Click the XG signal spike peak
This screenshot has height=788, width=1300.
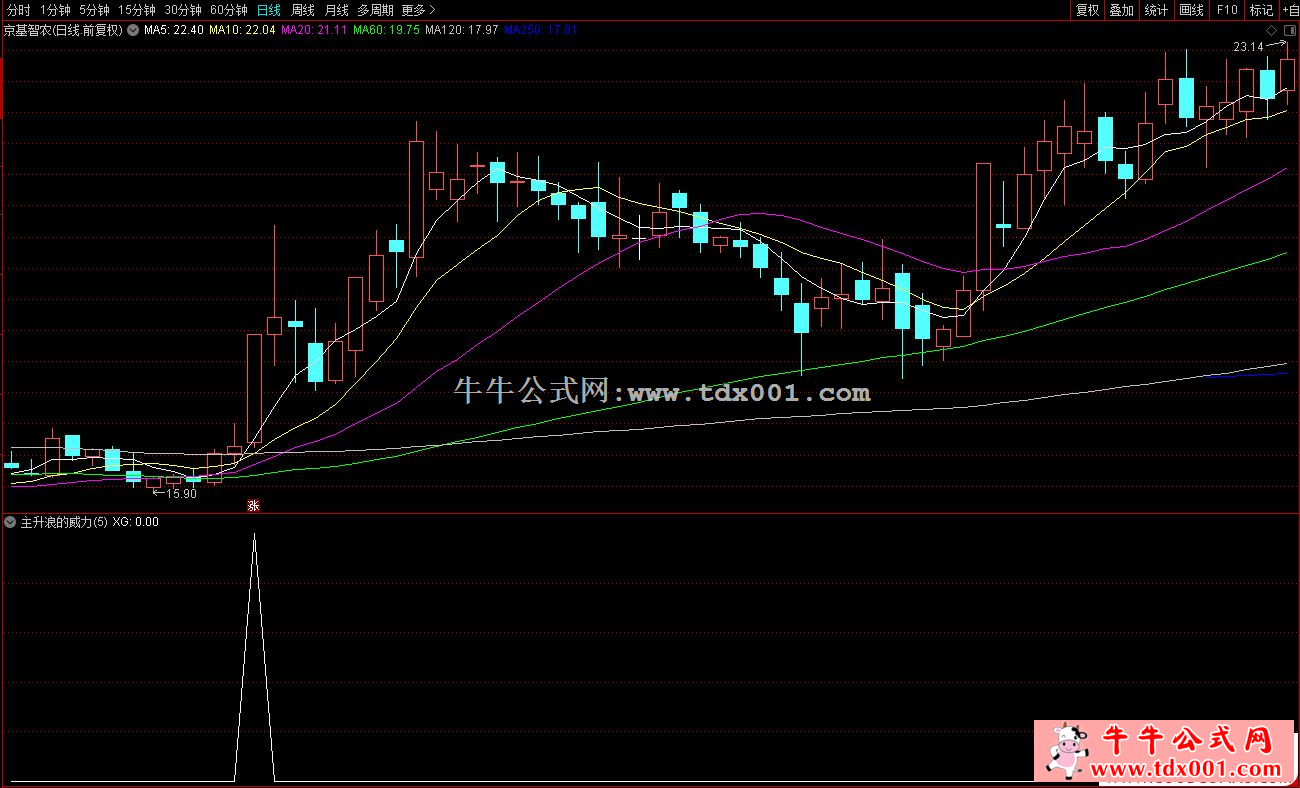pyautogui.click(x=254, y=535)
